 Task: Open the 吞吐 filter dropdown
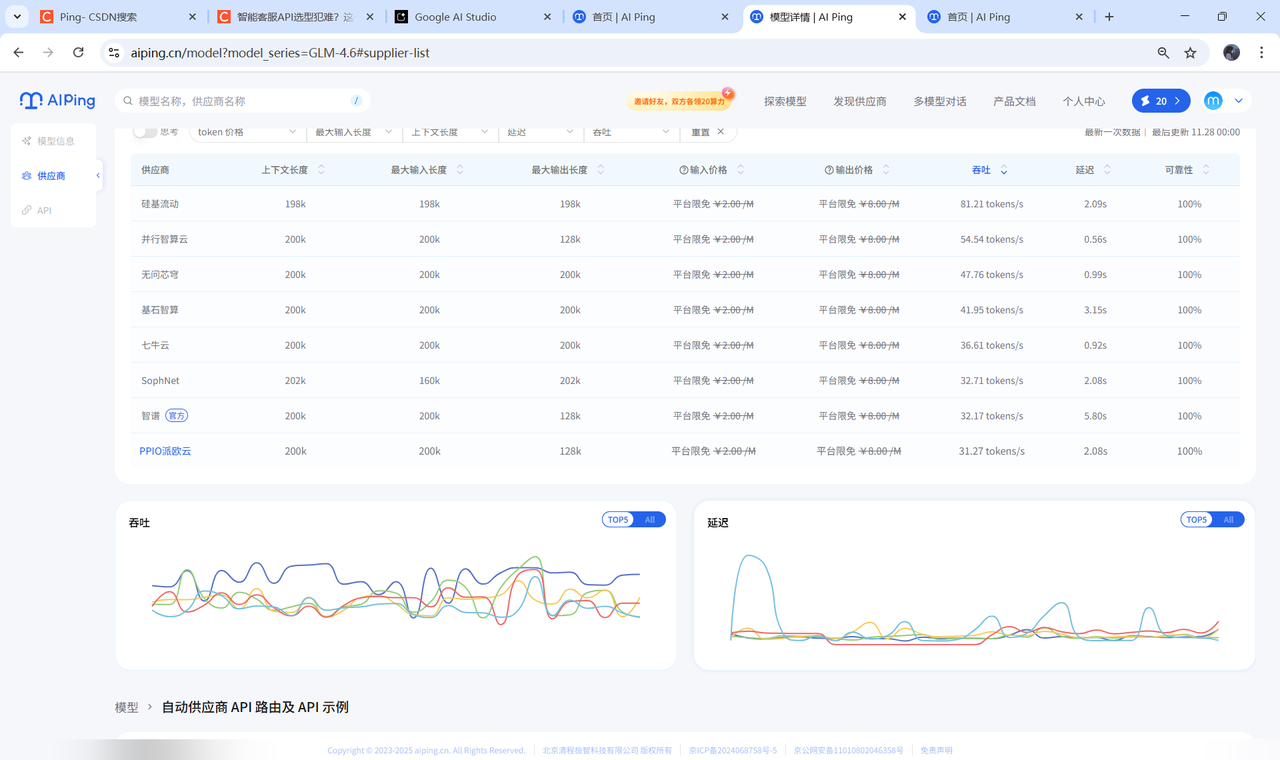[x=632, y=132]
